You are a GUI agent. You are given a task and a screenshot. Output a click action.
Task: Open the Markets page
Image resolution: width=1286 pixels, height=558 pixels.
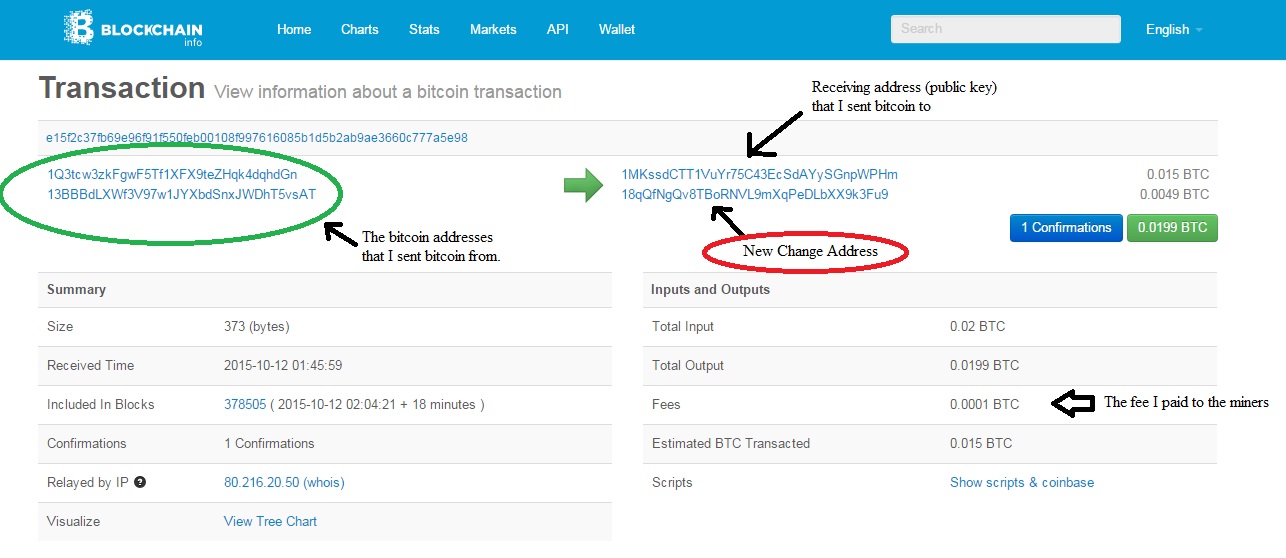(493, 29)
